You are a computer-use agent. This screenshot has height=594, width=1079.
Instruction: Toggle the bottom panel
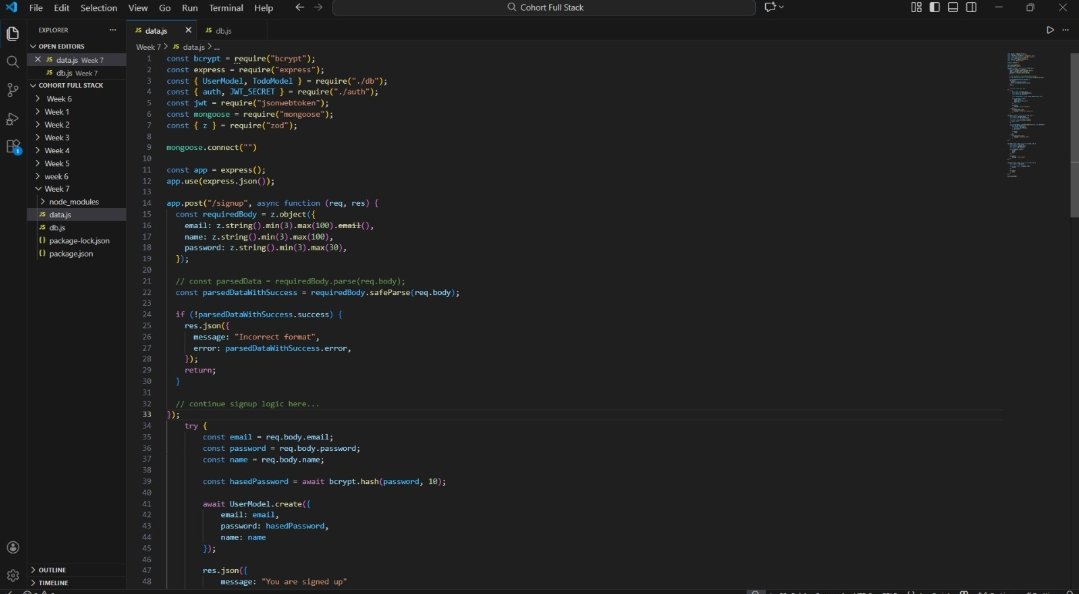[953, 8]
